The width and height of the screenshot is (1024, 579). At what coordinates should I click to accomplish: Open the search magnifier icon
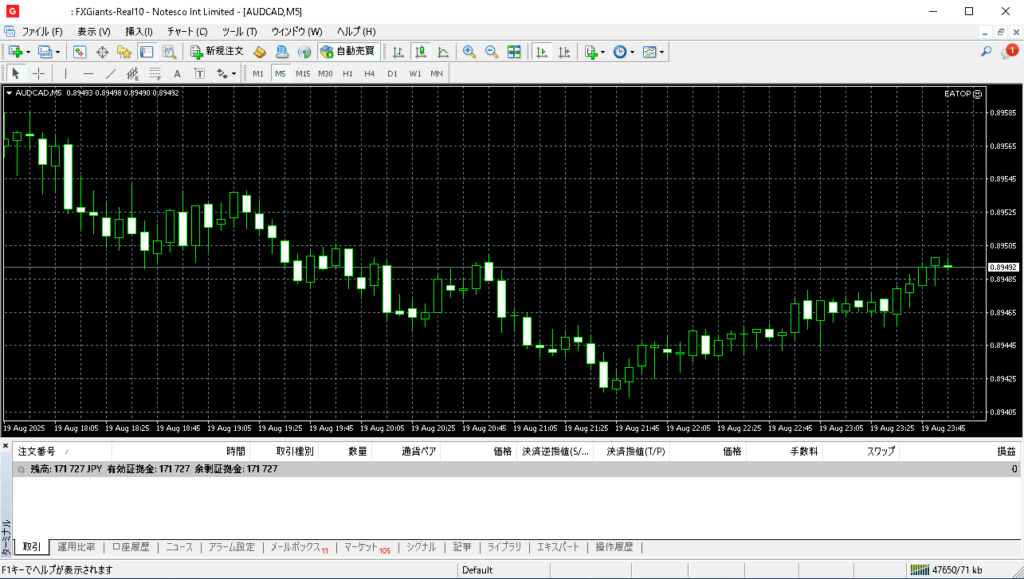(x=986, y=51)
